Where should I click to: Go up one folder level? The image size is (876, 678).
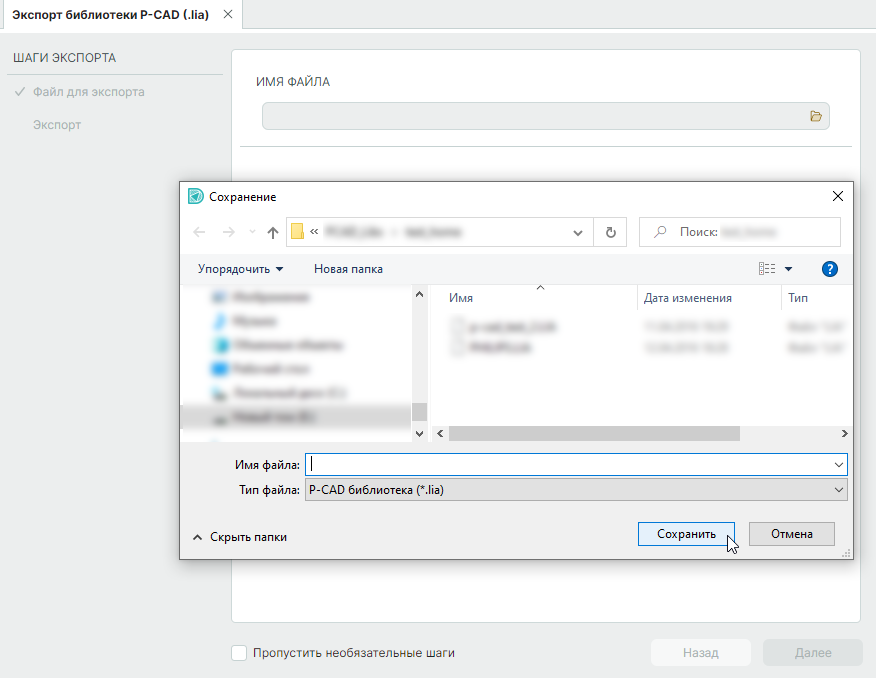[273, 232]
